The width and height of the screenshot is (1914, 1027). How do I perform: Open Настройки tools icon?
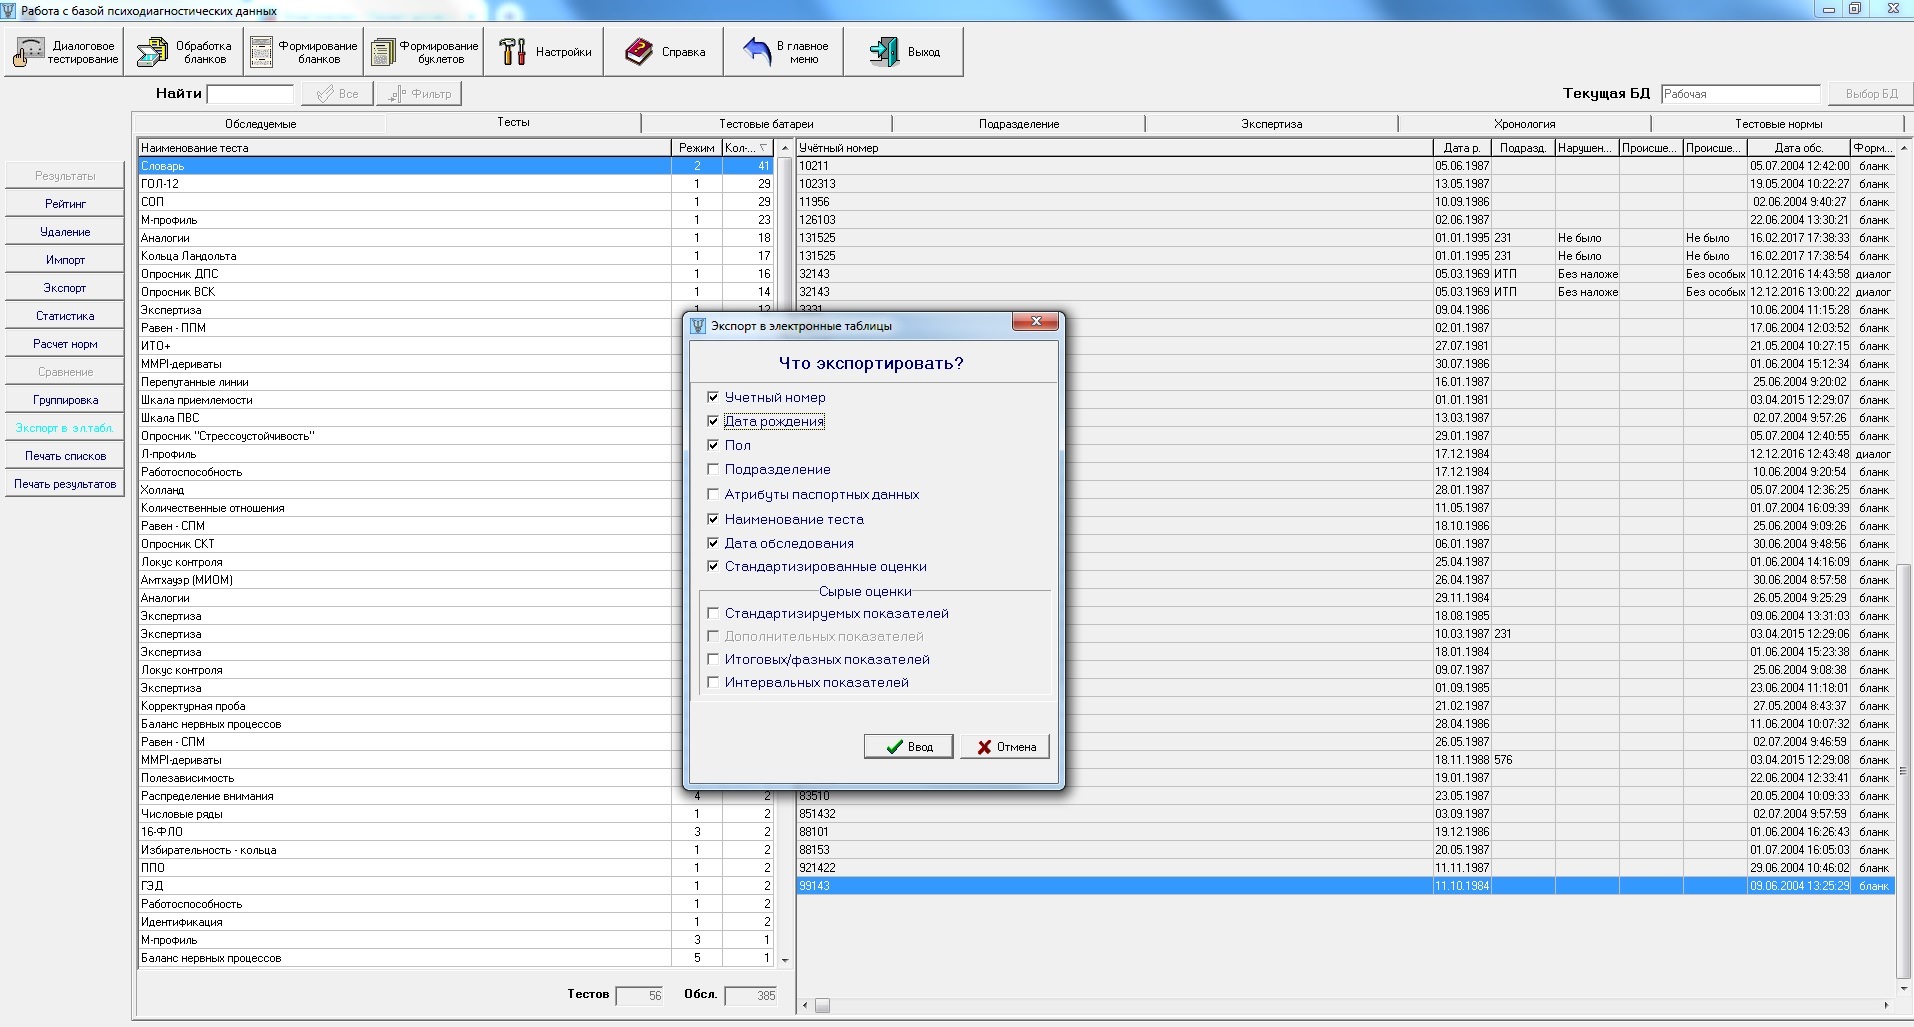513,52
